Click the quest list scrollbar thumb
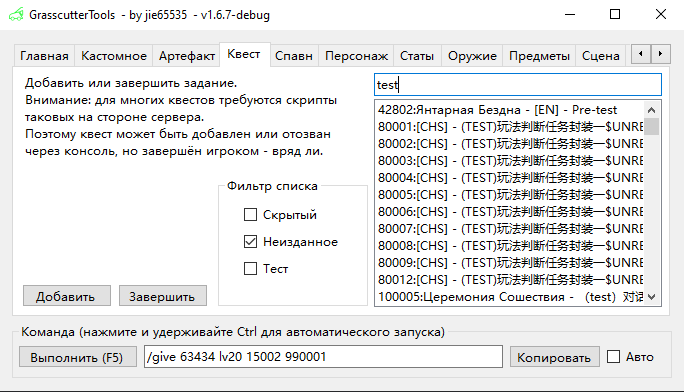Screen dimensions: 684x392 pyautogui.click(x=652, y=127)
